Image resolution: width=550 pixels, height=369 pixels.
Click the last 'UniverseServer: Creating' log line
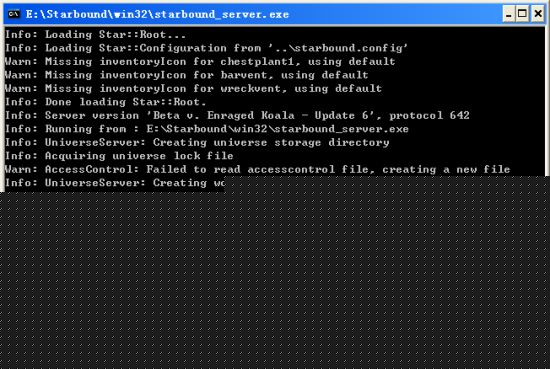(x=115, y=183)
